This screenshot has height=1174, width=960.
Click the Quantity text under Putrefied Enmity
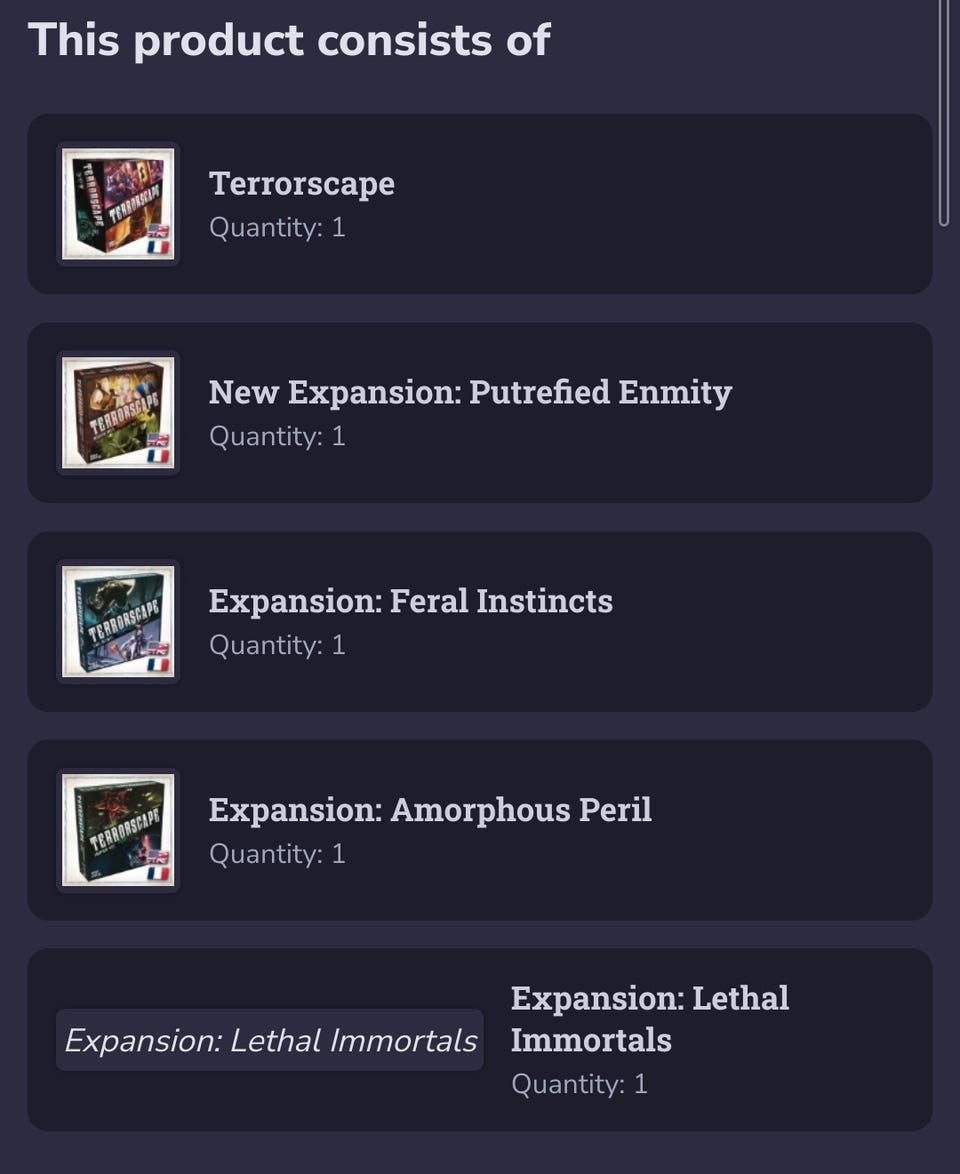(277, 437)
